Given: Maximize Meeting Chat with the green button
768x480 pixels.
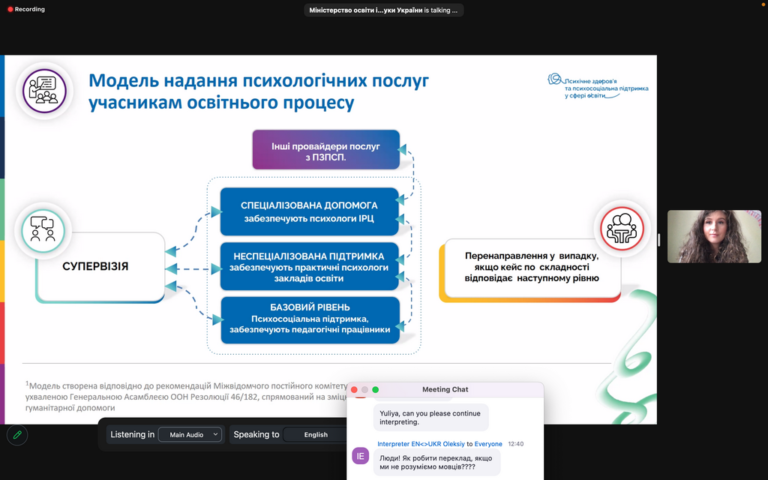Looking at the screenshot, I should [376, 389].
